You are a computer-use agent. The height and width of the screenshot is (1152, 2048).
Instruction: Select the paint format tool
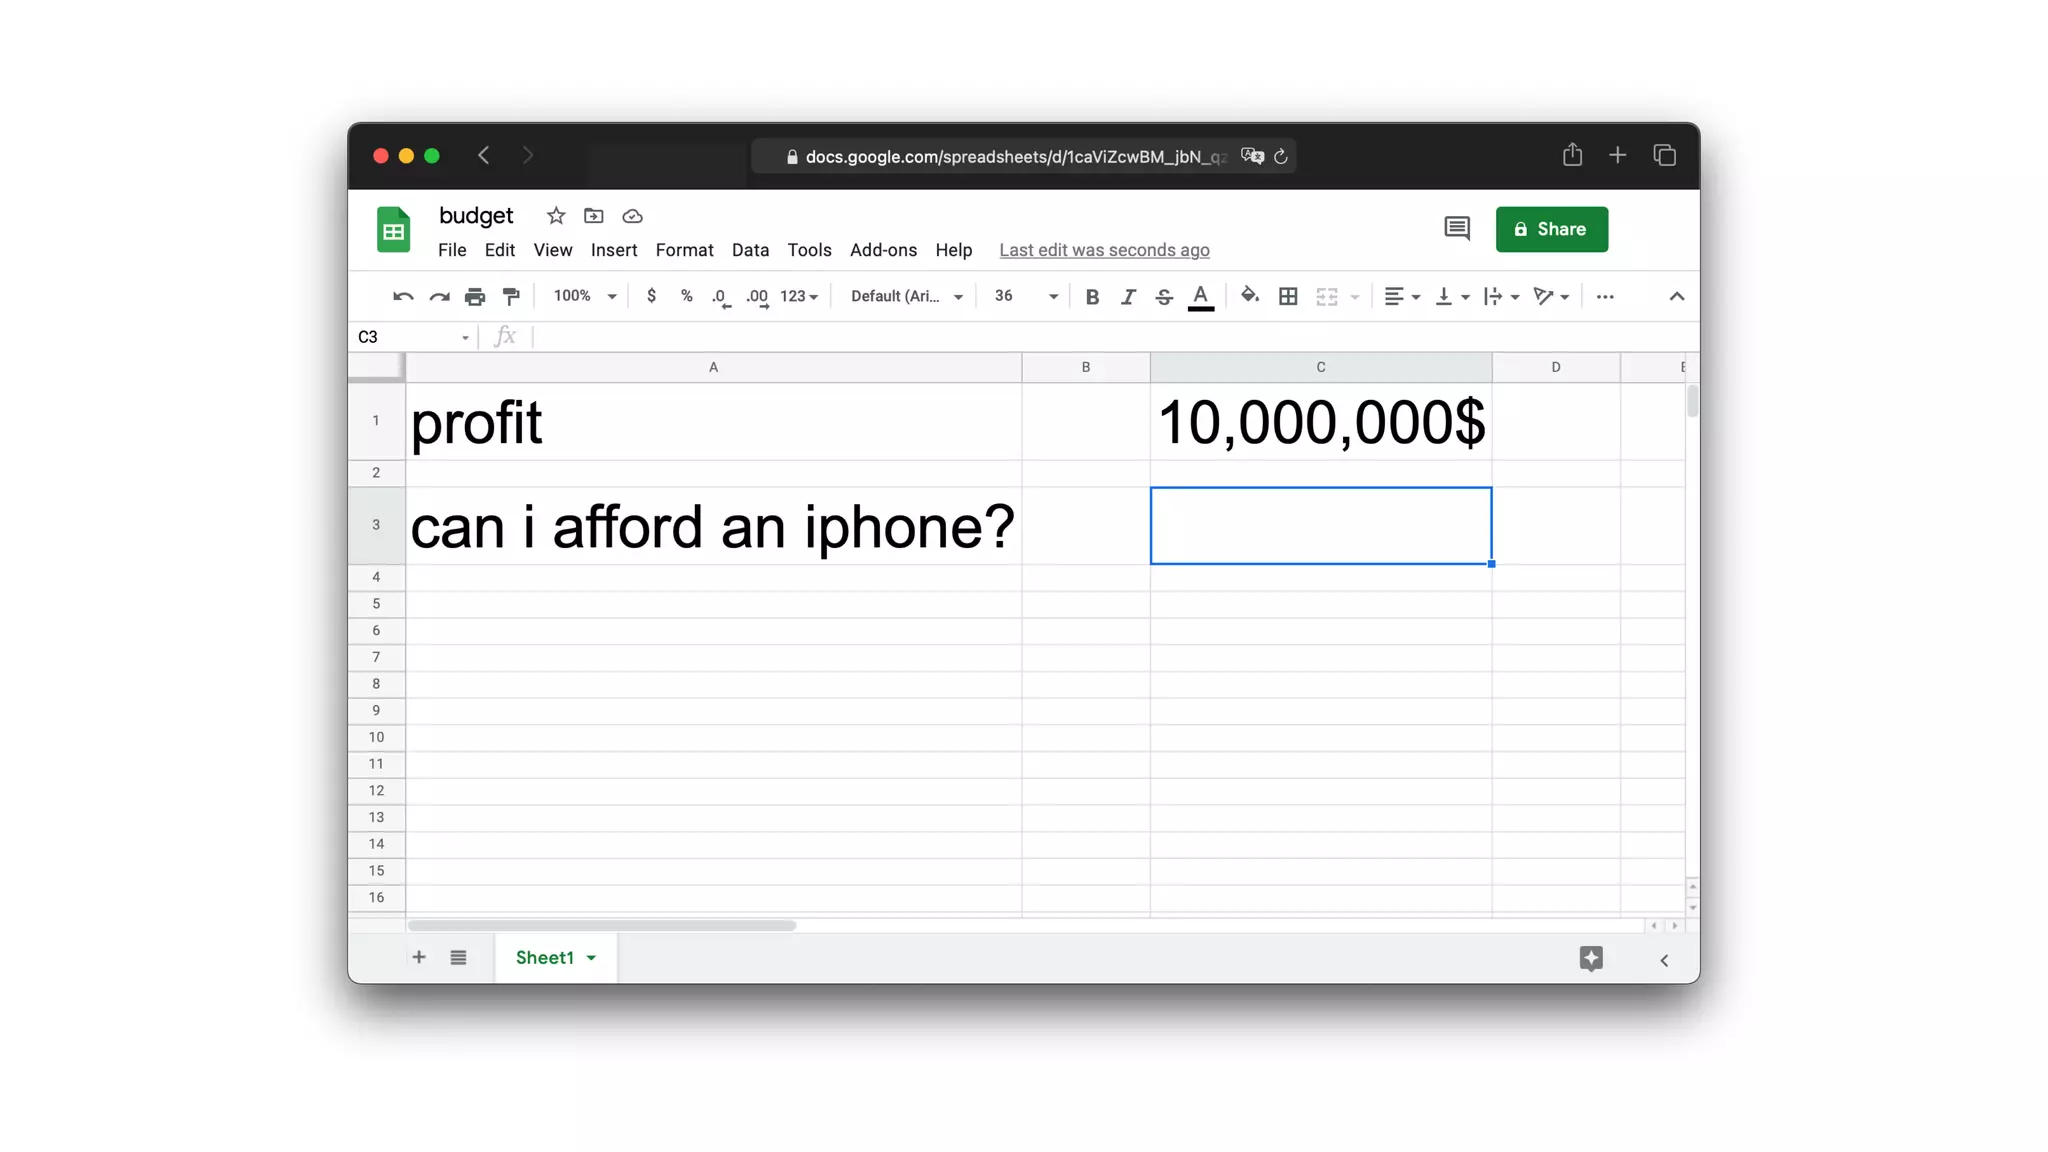(x=511, y=297)
